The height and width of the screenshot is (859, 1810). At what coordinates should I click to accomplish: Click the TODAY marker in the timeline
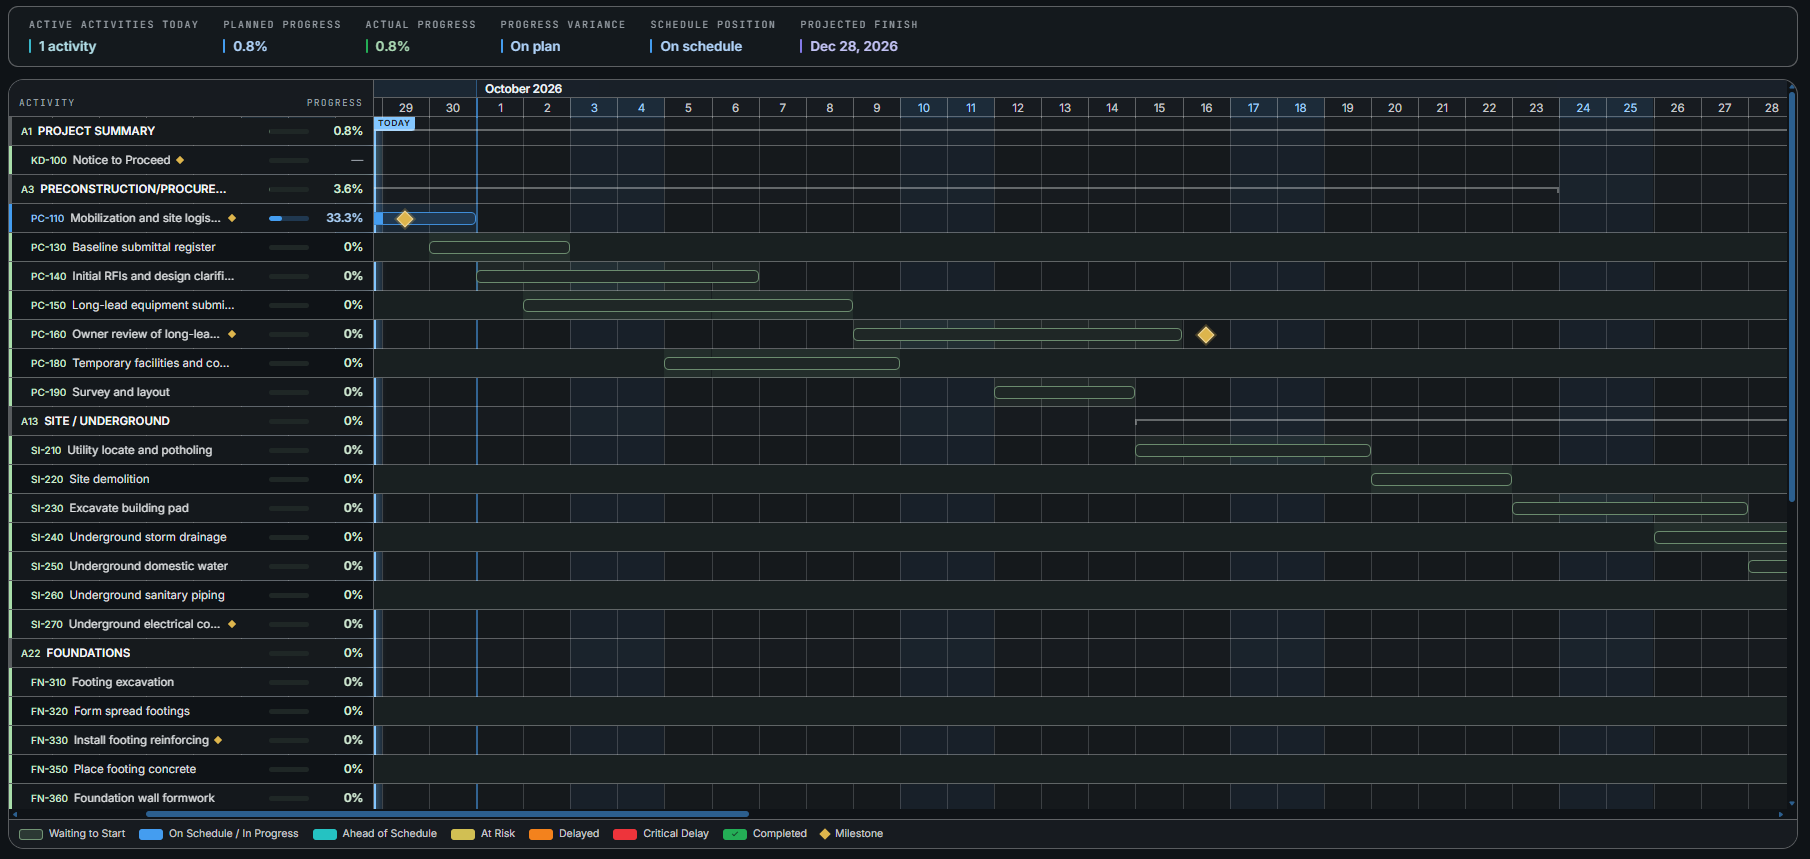coord(394,124)
